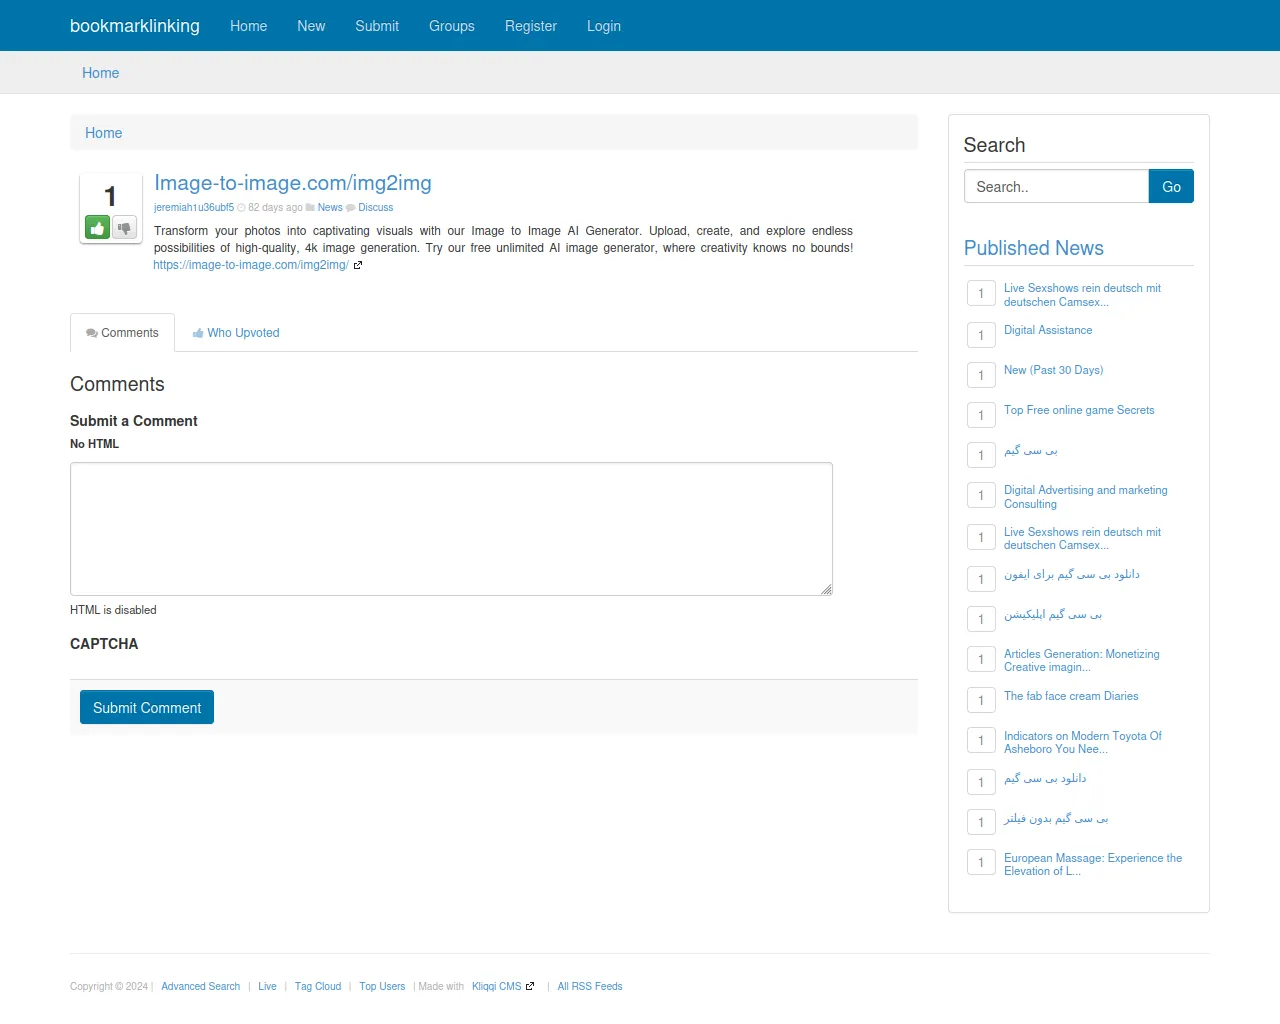
Task: Focus the Search input field
Action: pyautogui.click(x=1056, y=187)
